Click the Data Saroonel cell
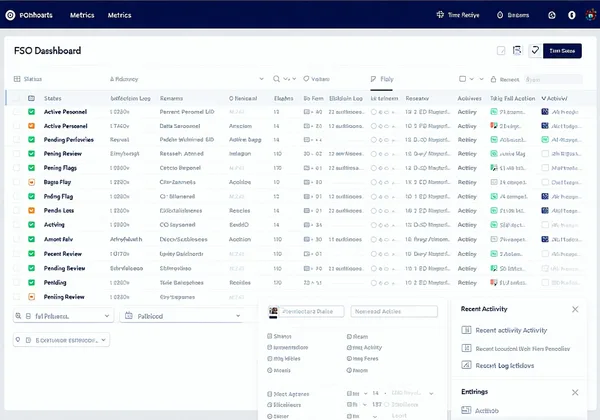The width and height of the screenshot is (600, 420). pyautogui.click(x=180, y=126)
